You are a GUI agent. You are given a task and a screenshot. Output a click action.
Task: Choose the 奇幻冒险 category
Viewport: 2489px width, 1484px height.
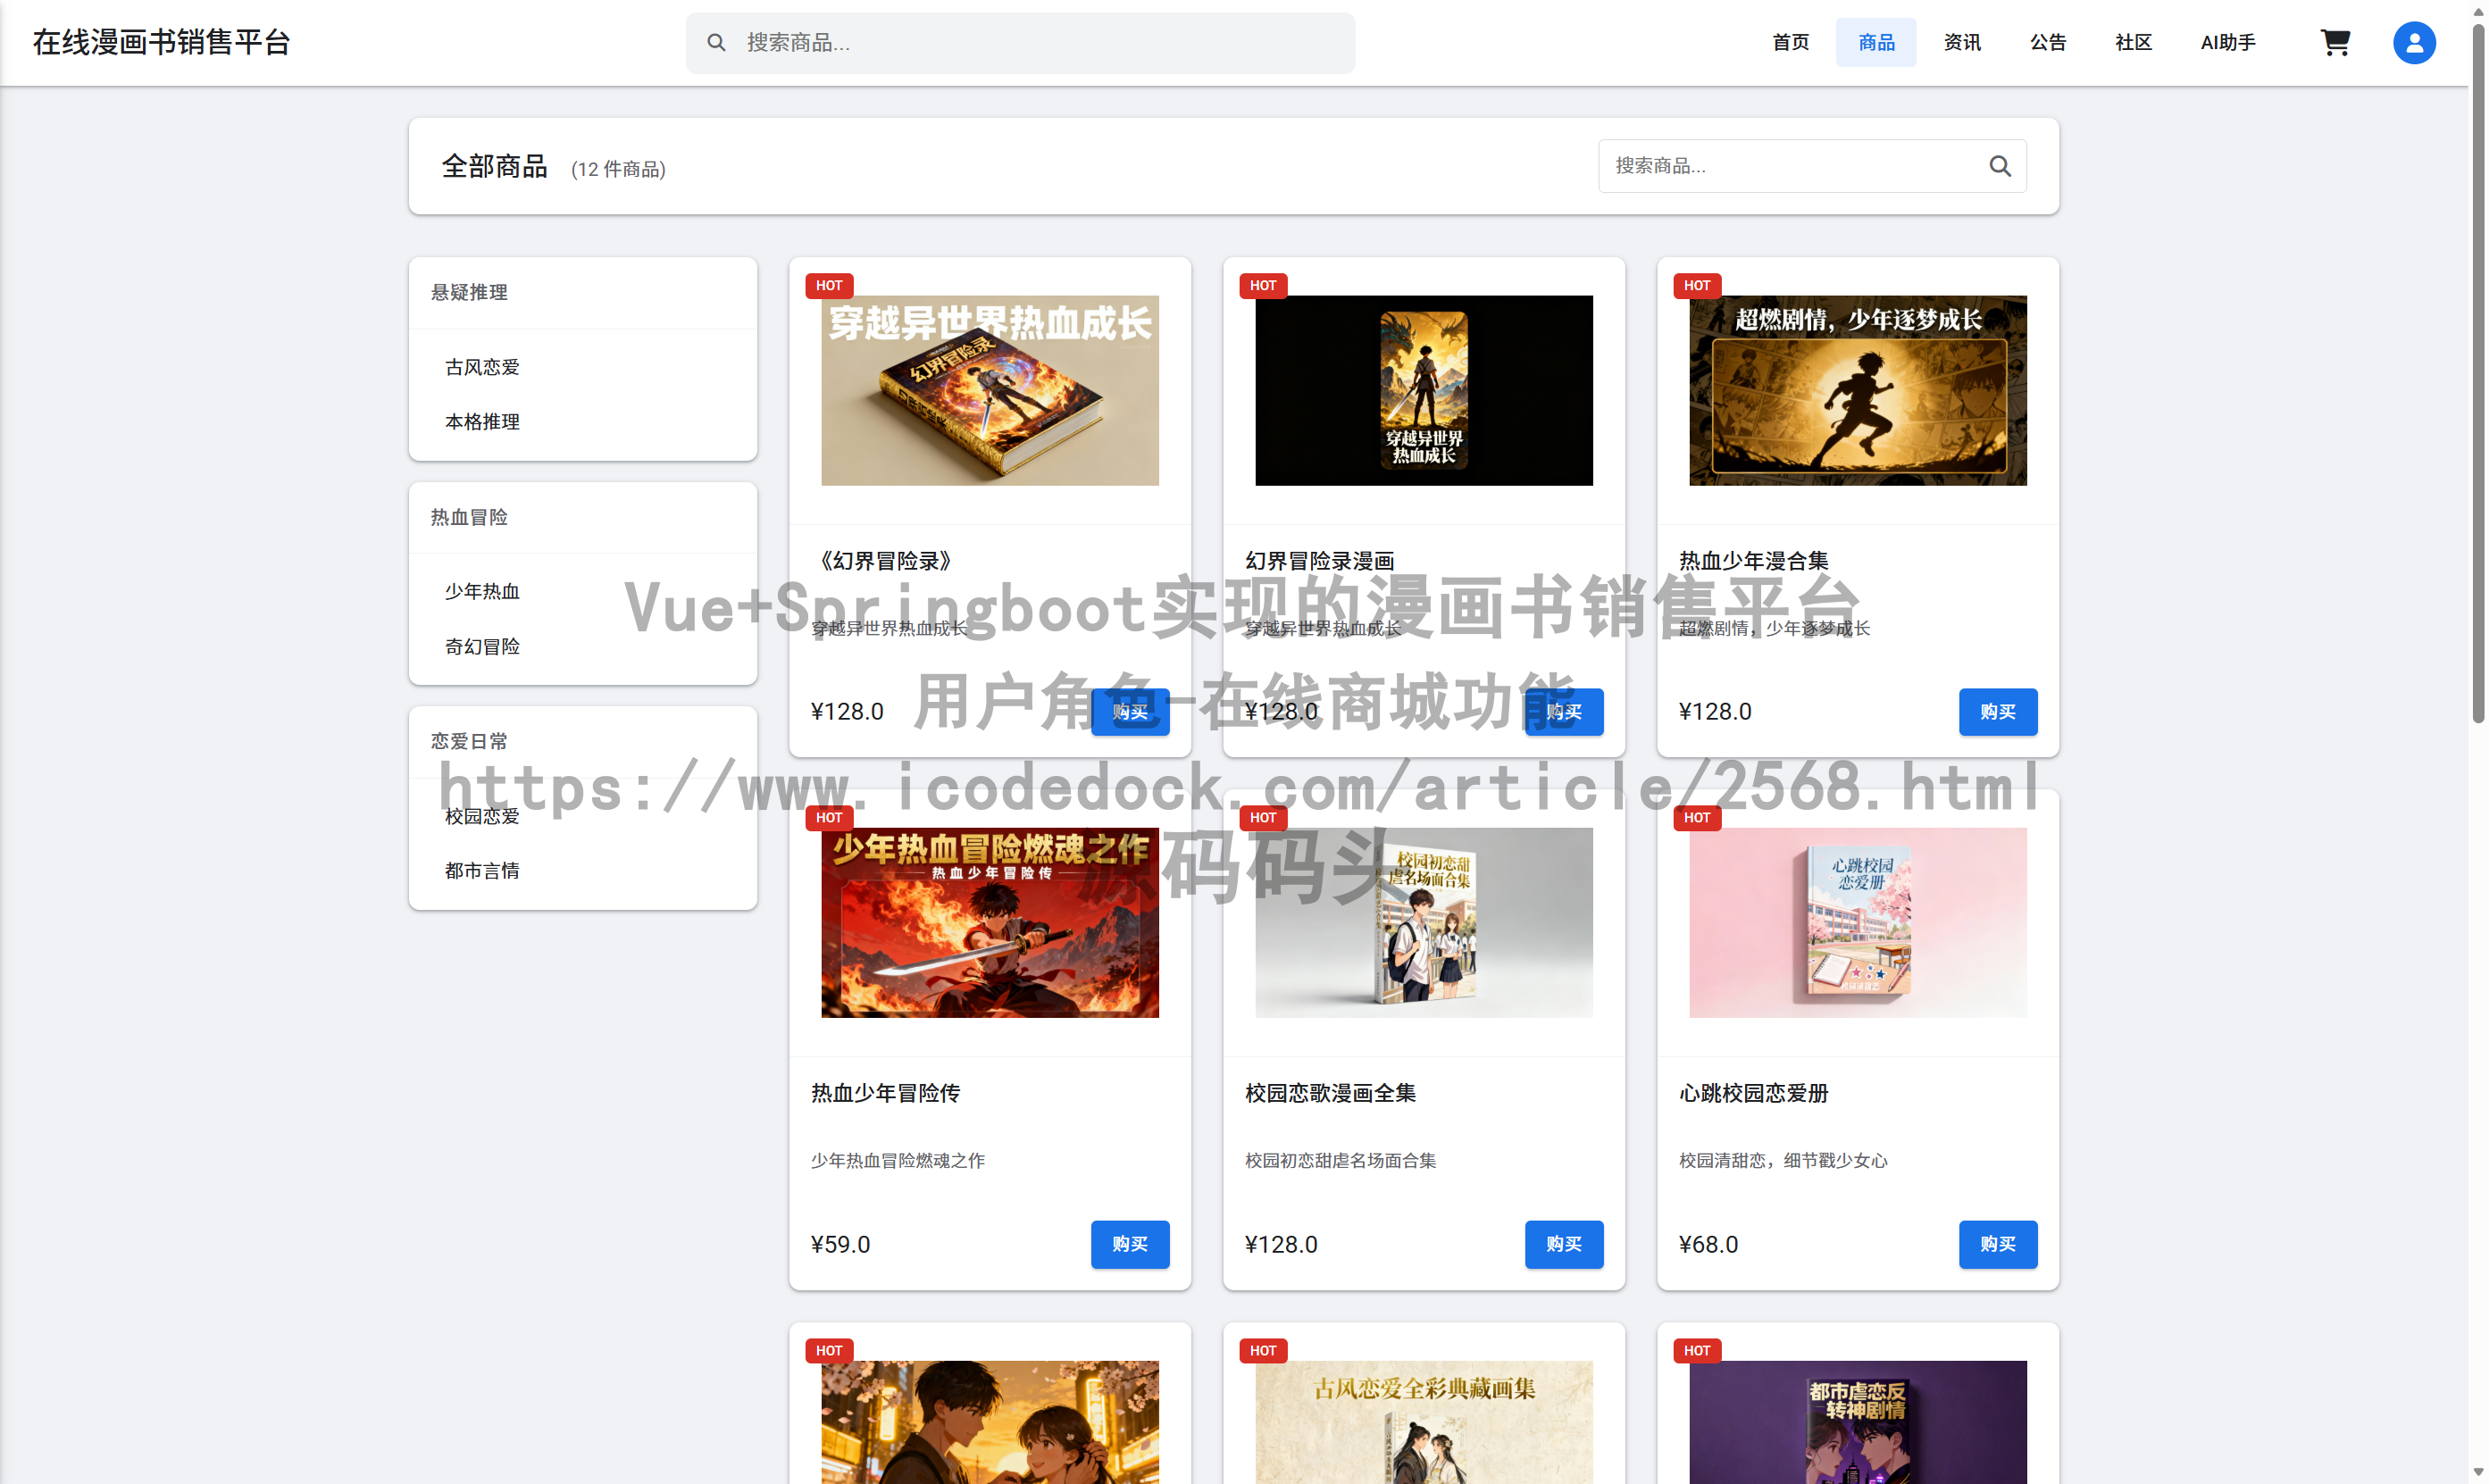point(481,646)
